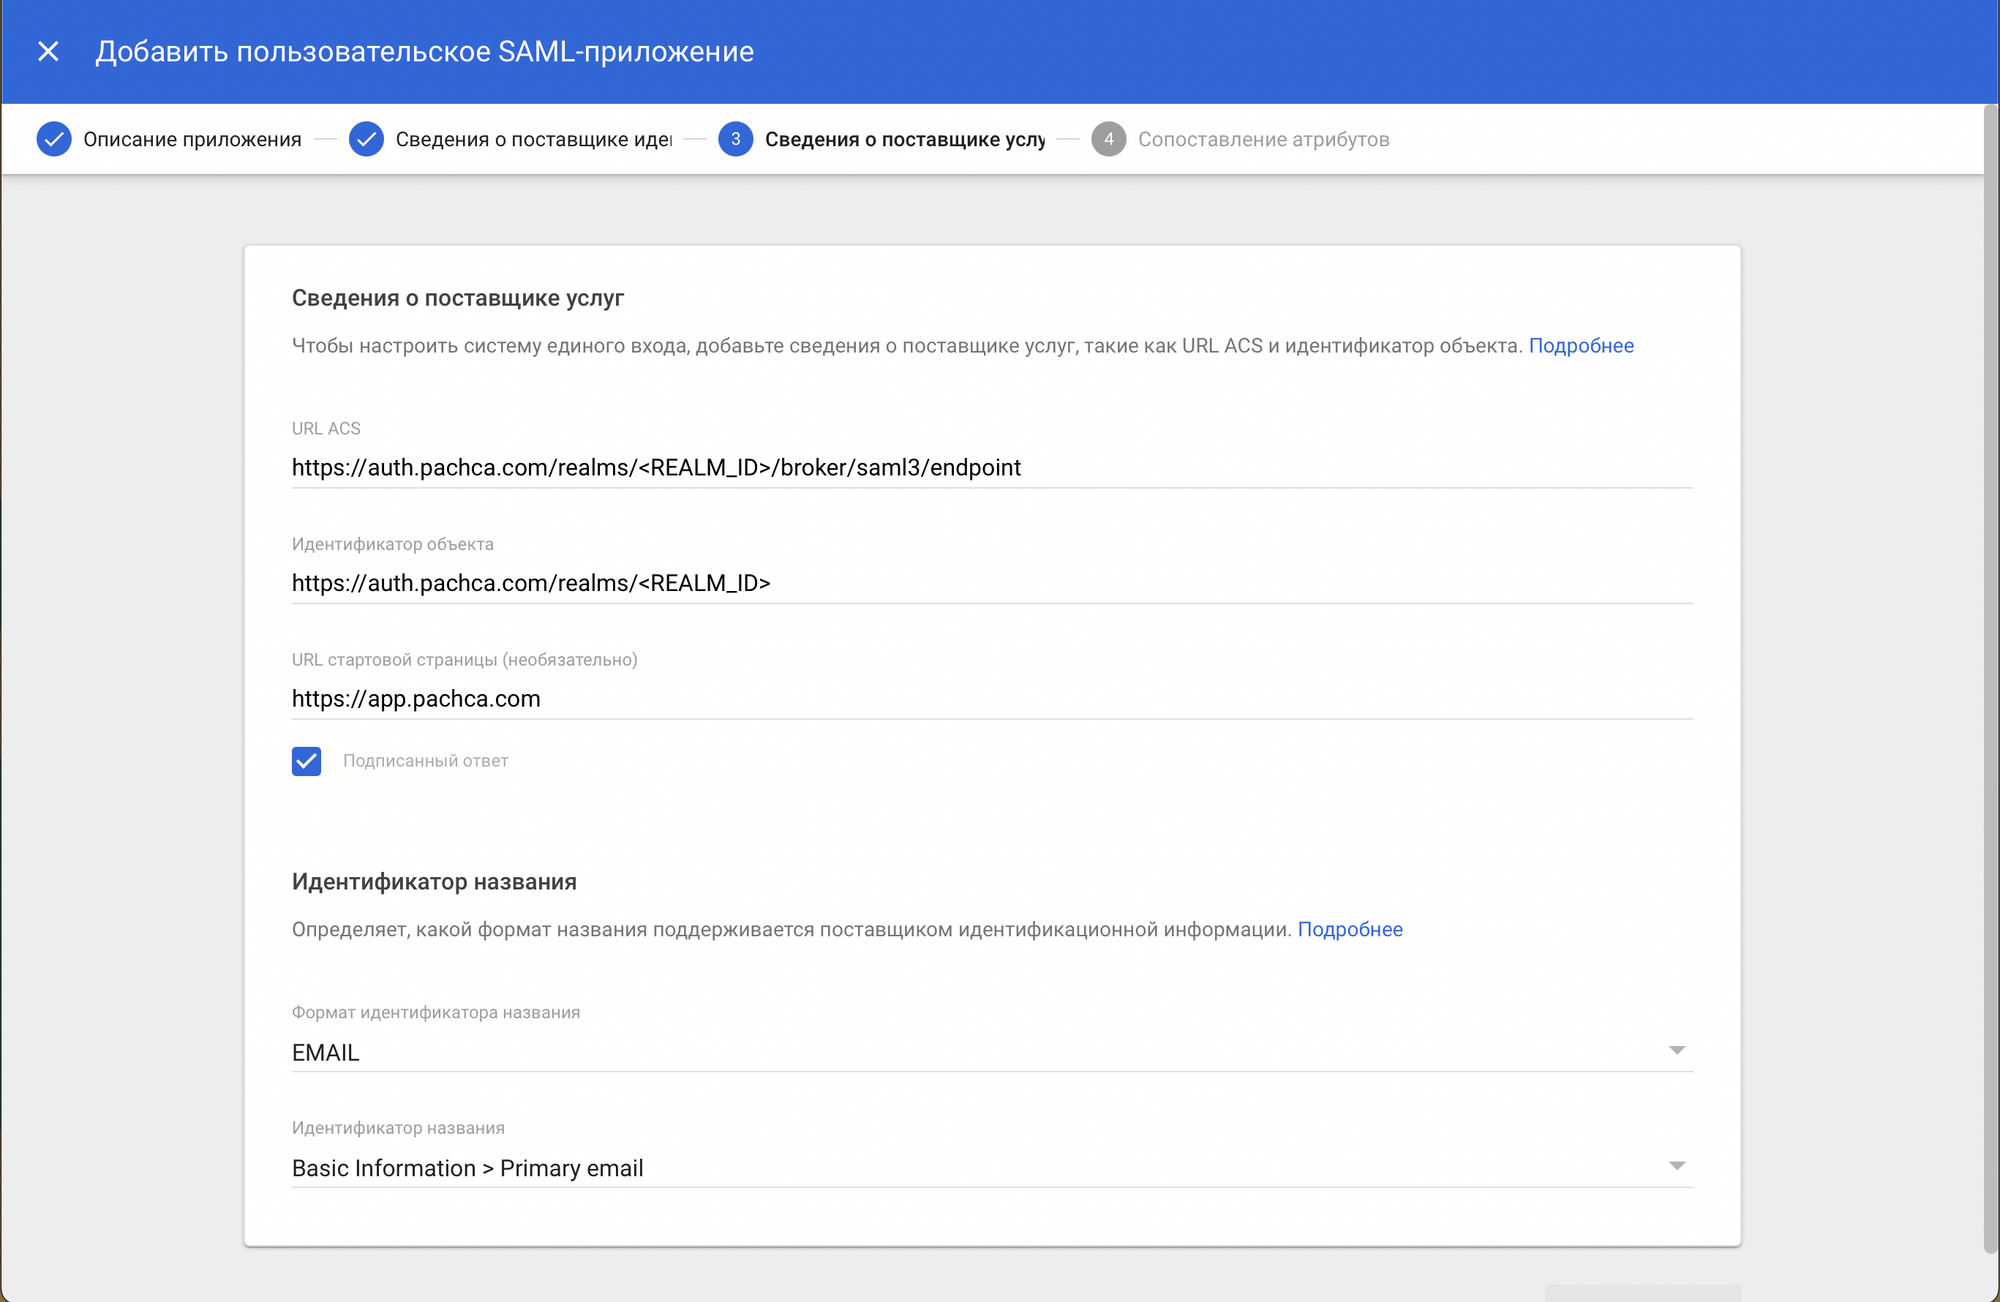Expand the Формат идентификатора названия dropdown arrow
Image resolution: width=2000 pixels, height=1302 pixels.
pos(1677,1050)
